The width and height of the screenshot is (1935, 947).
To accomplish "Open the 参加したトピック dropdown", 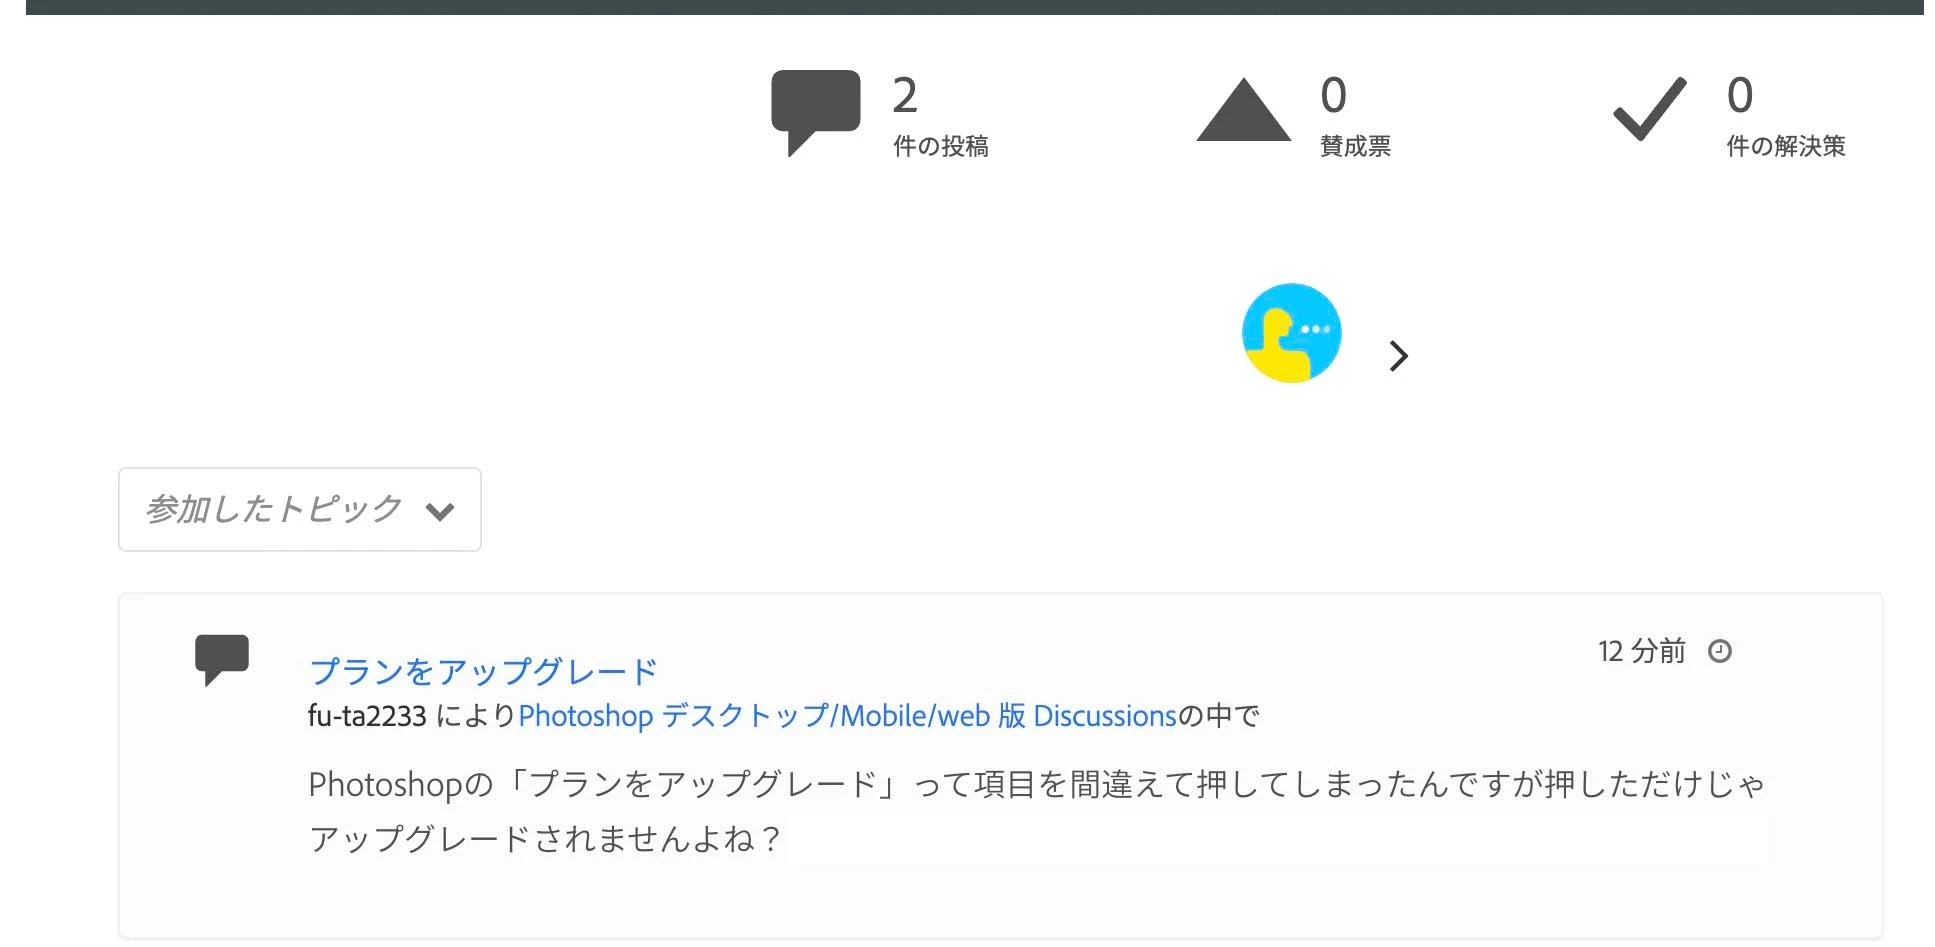I will tap(300, 509).
